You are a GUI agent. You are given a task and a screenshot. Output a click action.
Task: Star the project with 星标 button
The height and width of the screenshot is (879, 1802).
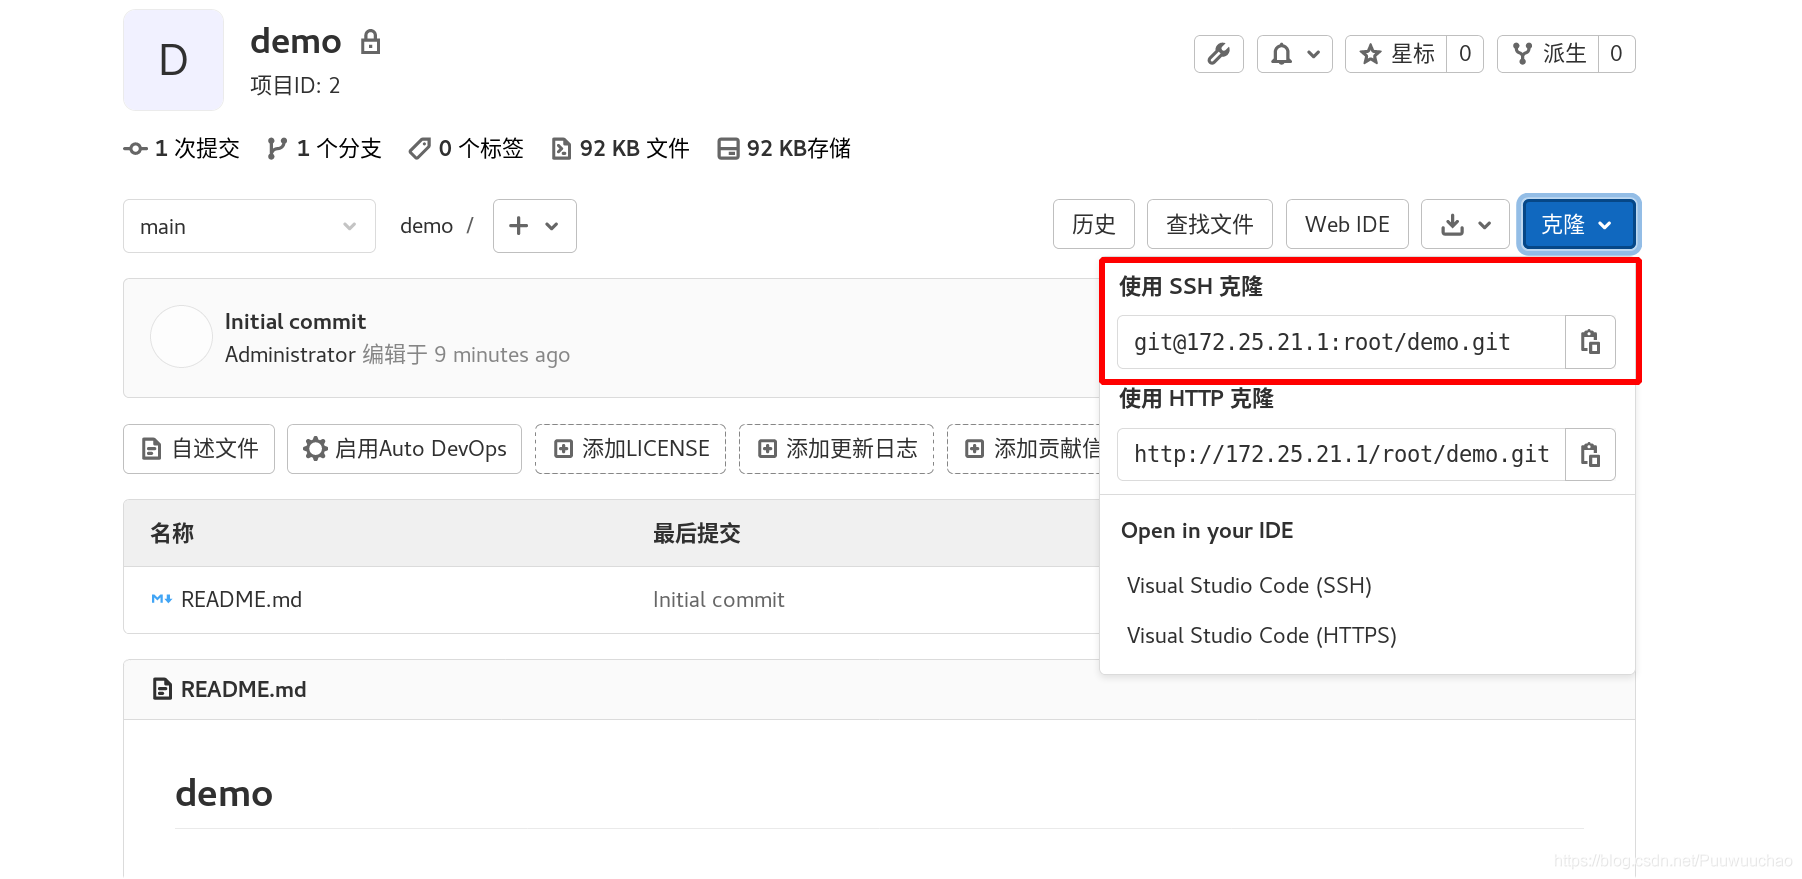(1396, 54)
